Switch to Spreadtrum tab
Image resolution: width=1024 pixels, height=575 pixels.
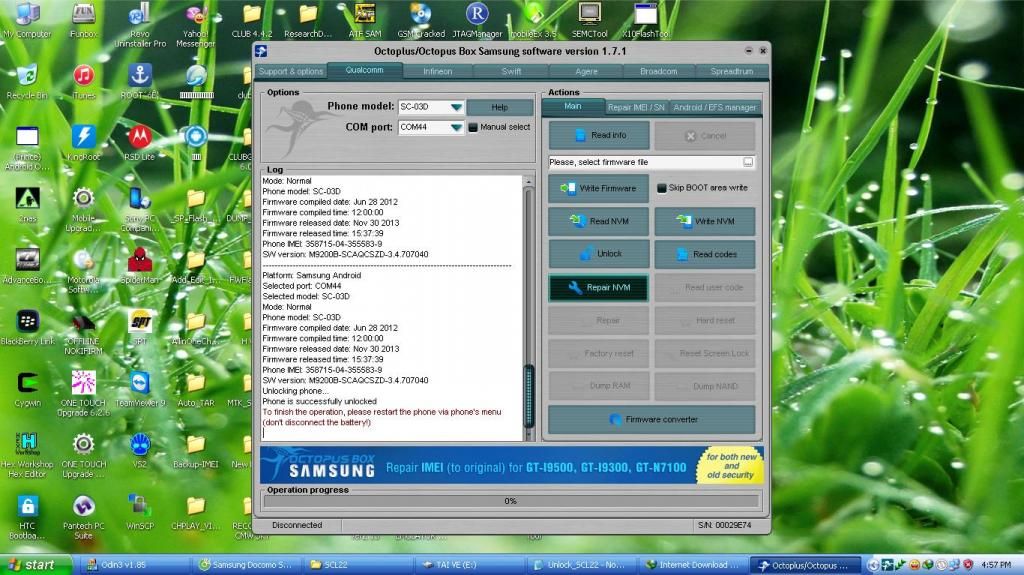[x=731, y=71]
